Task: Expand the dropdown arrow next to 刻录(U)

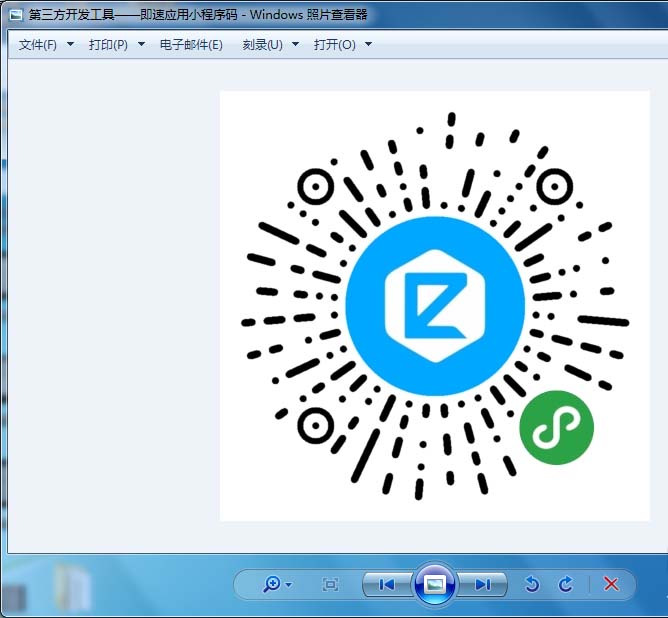Action: point(295,44)
